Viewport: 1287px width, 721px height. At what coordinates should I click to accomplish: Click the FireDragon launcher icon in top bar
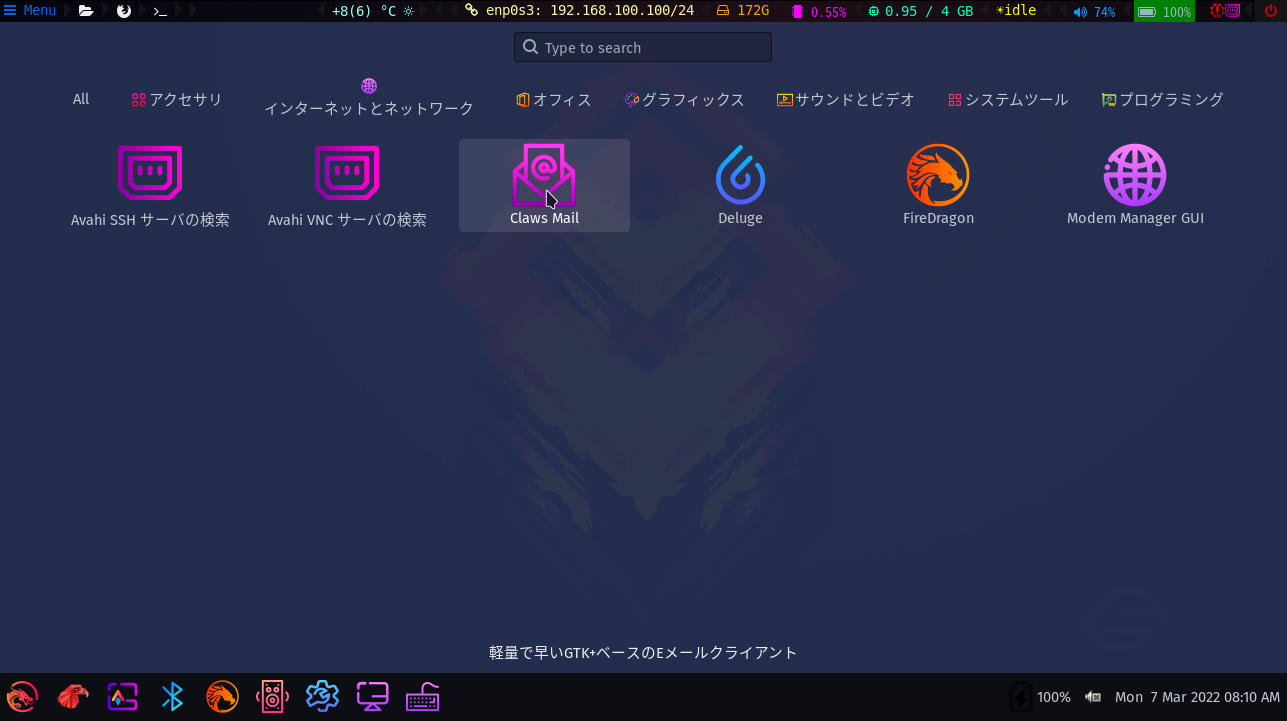(x=124, y=11)
